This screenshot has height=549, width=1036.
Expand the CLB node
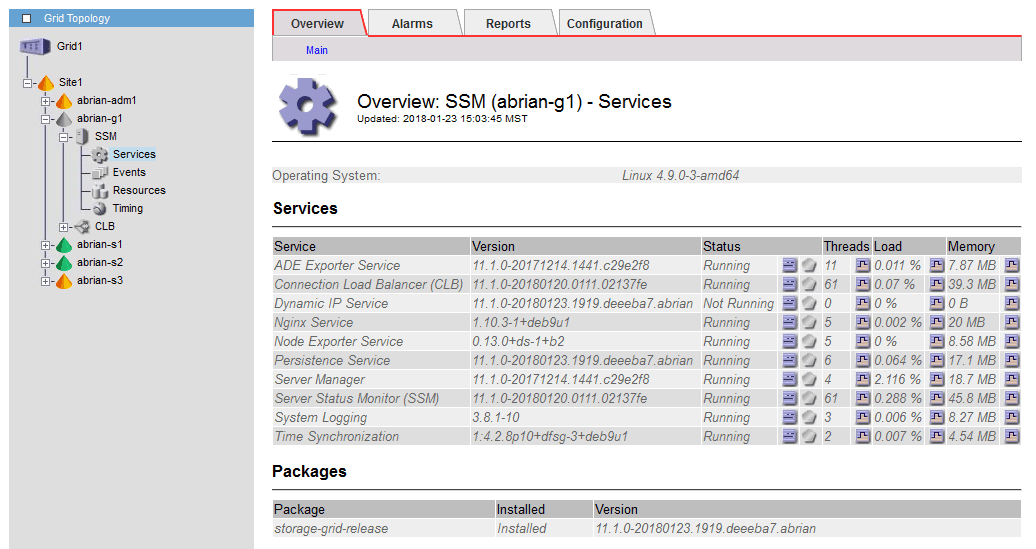click(63, 227)
